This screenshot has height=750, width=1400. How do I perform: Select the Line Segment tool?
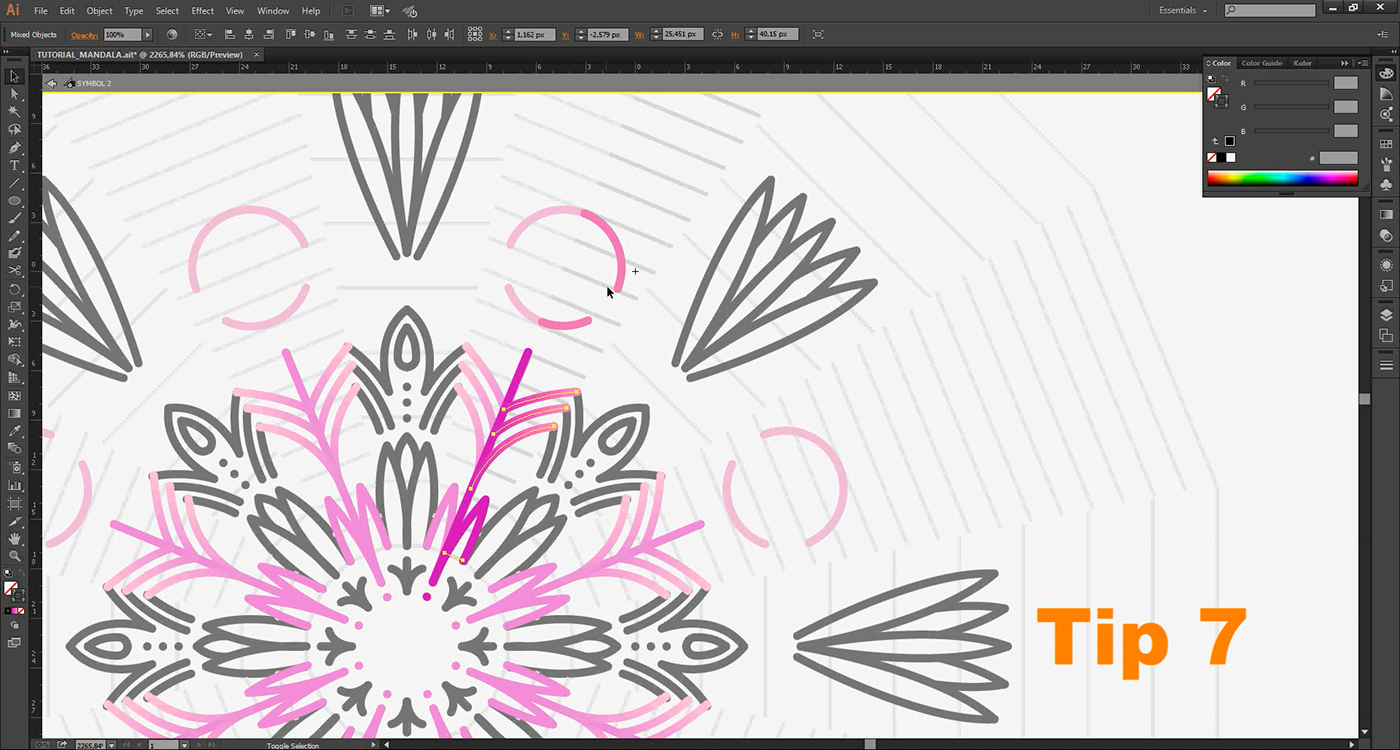(15, 184)
